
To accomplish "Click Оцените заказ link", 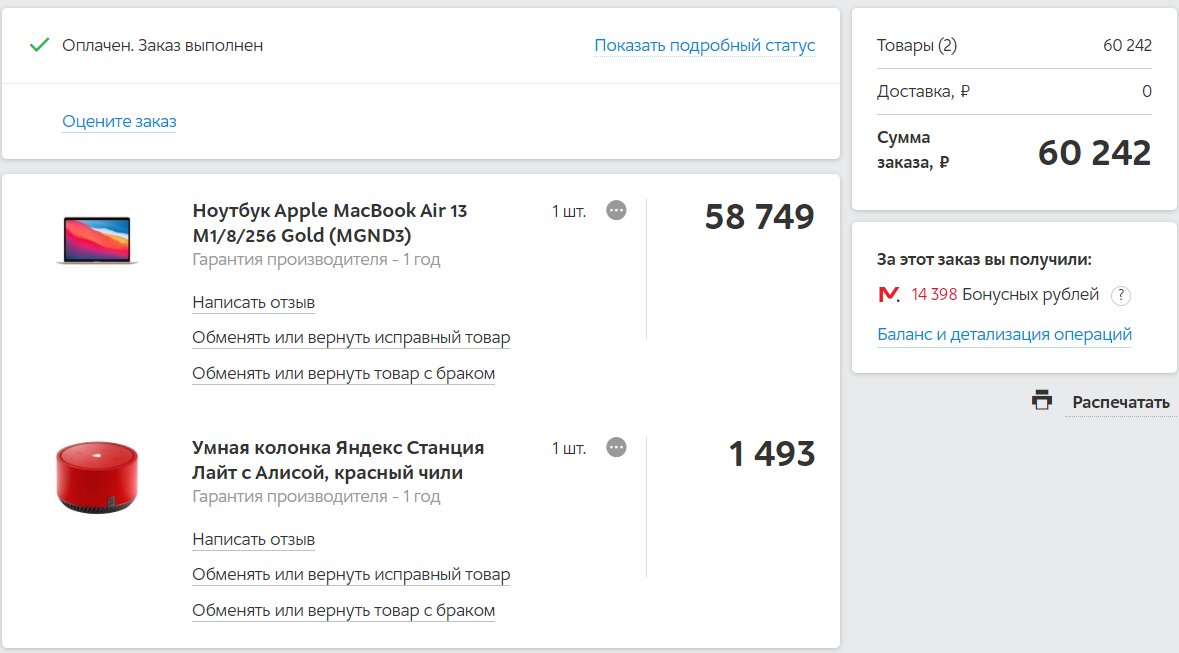I will (x=119, y=121).
